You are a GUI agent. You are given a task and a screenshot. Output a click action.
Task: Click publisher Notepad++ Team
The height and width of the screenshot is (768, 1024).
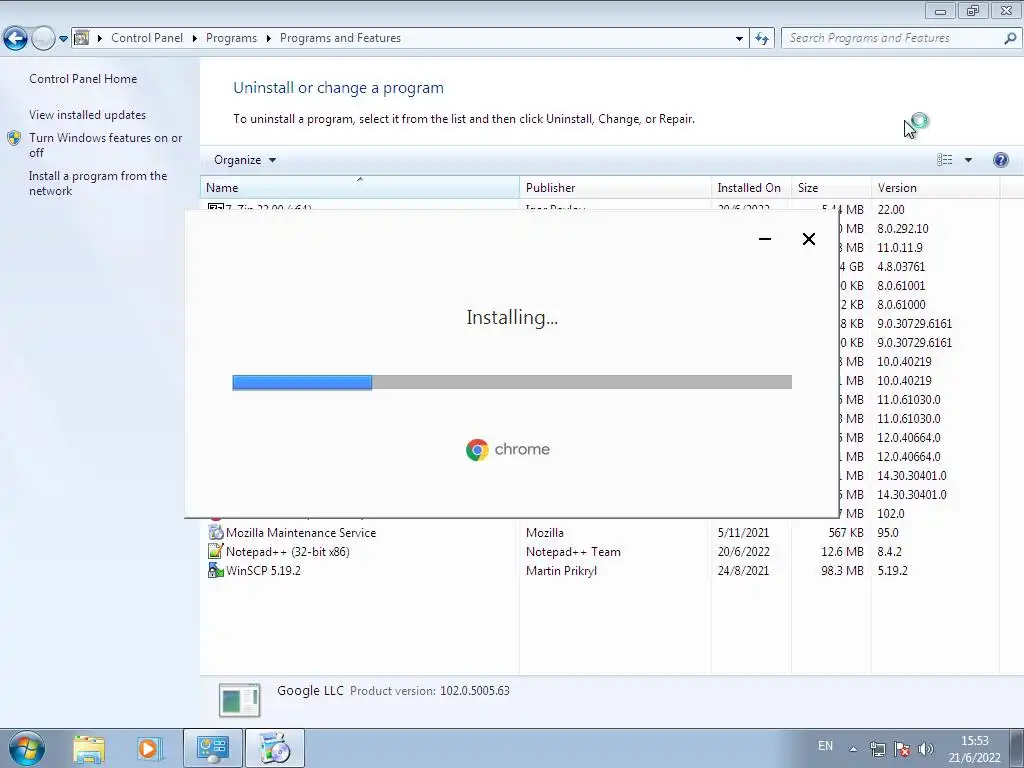click(x=573, y=552)
